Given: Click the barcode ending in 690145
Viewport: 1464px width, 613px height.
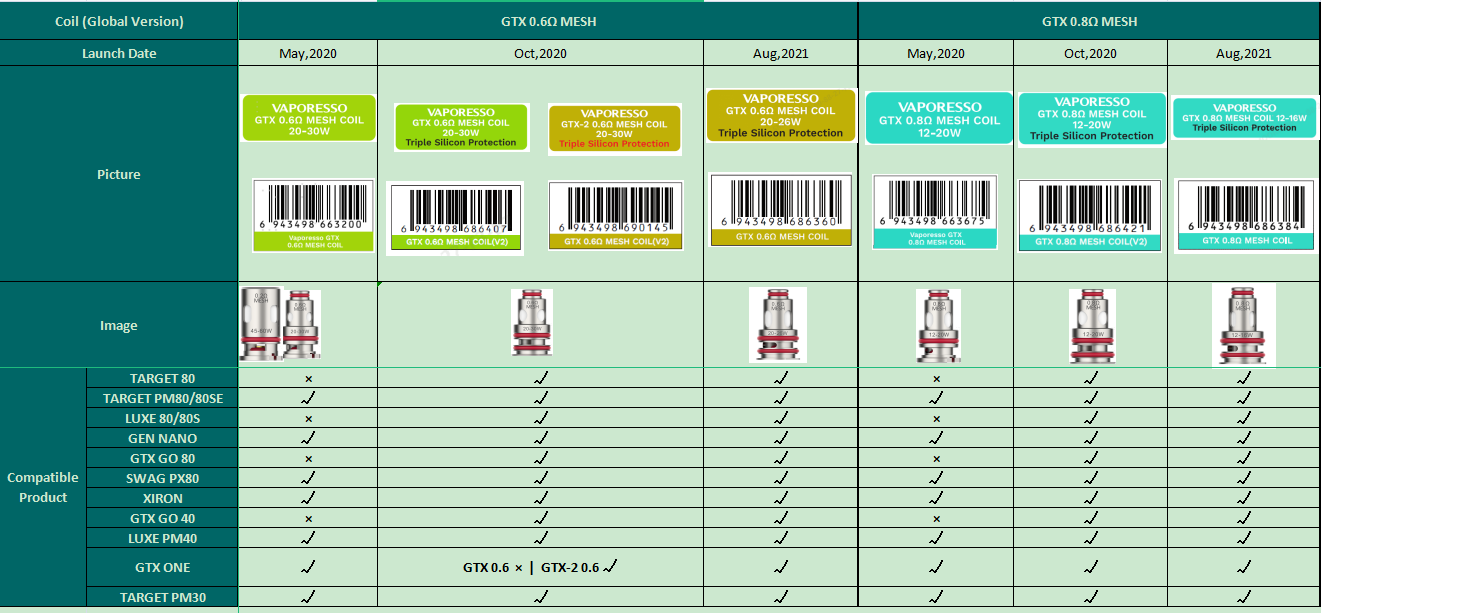Looking at the screenshot, I should point(616,215).
